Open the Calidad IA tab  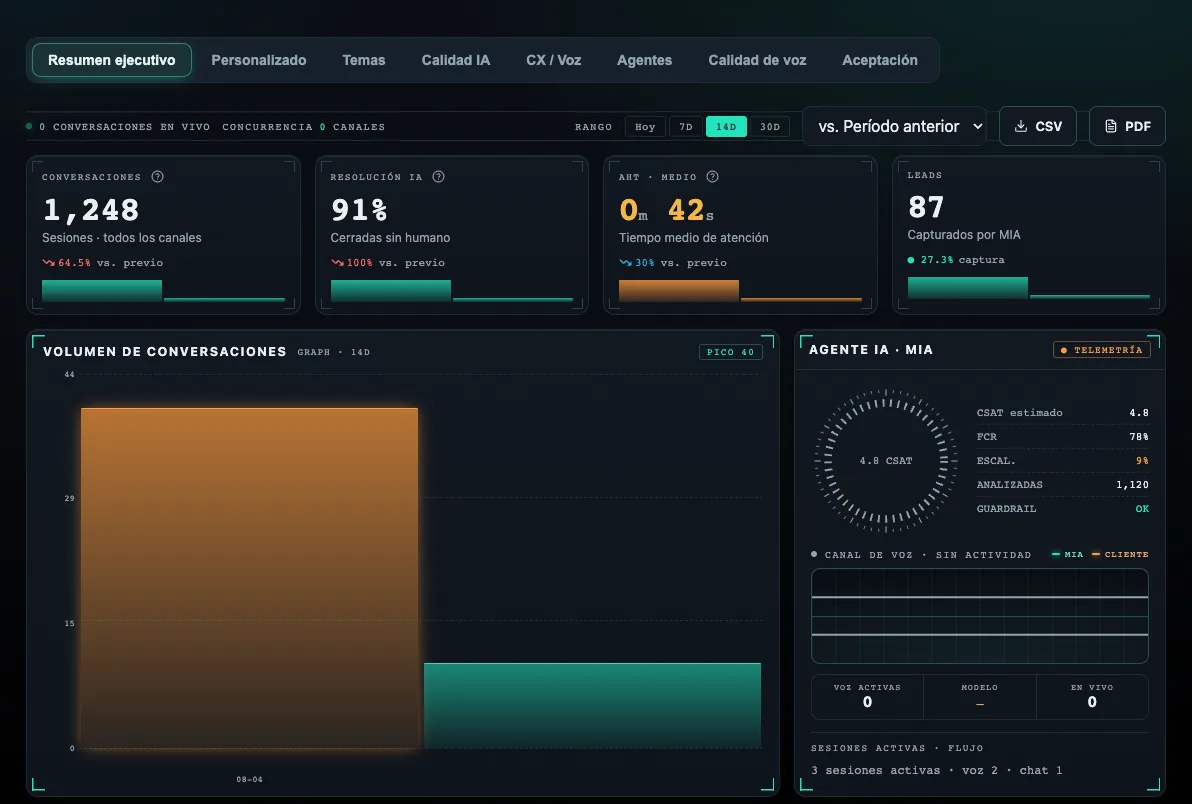455,60
